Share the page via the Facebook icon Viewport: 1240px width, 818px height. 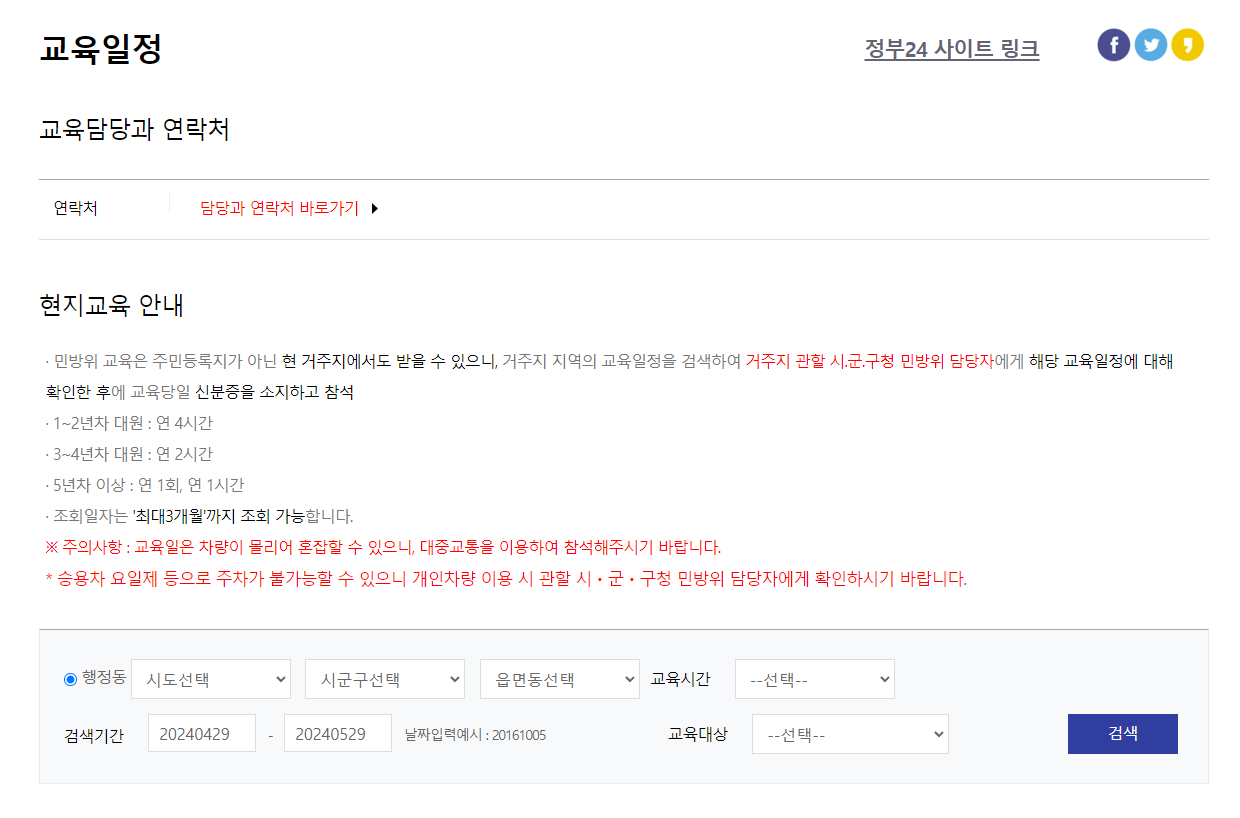pos(1113,44)
